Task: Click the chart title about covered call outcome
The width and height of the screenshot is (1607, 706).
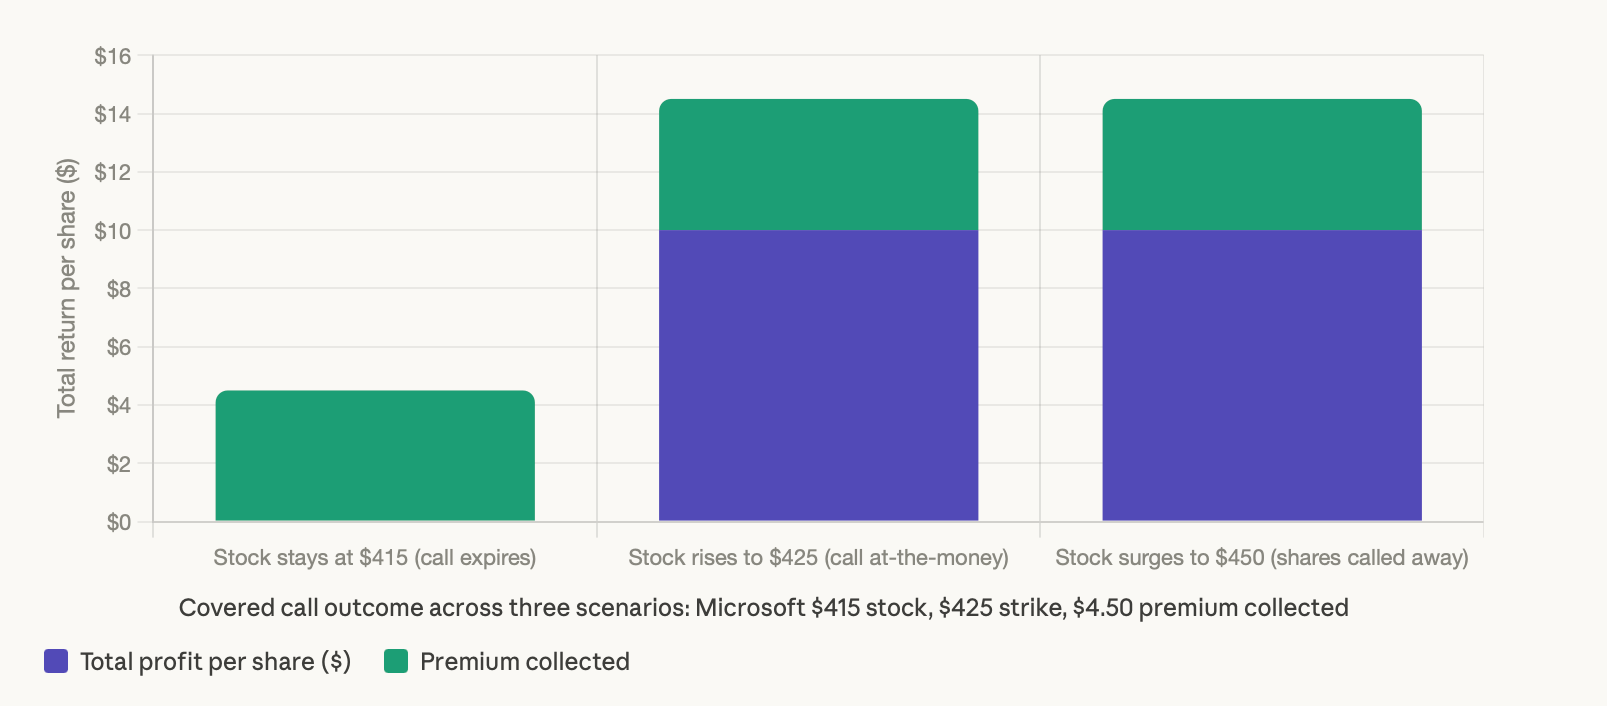Action: coord(764,608)
